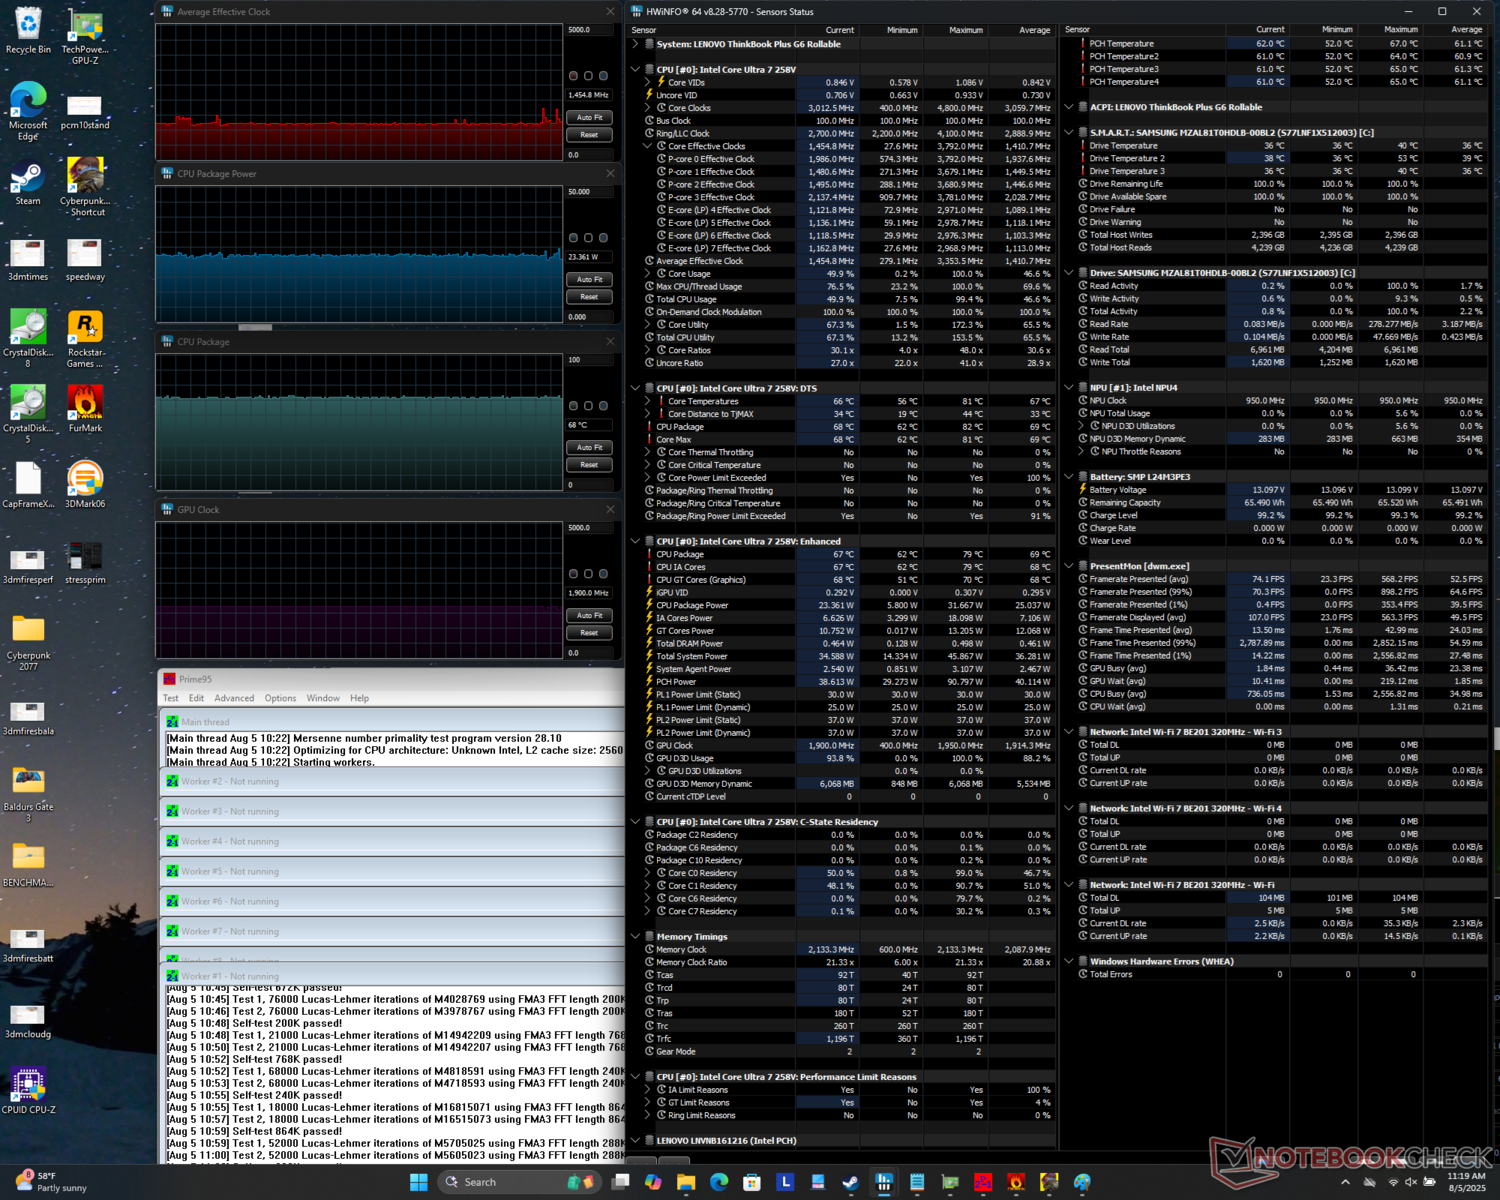Open the Edit menu in Prime95
1500x1200 pixels.
[196, 698]
